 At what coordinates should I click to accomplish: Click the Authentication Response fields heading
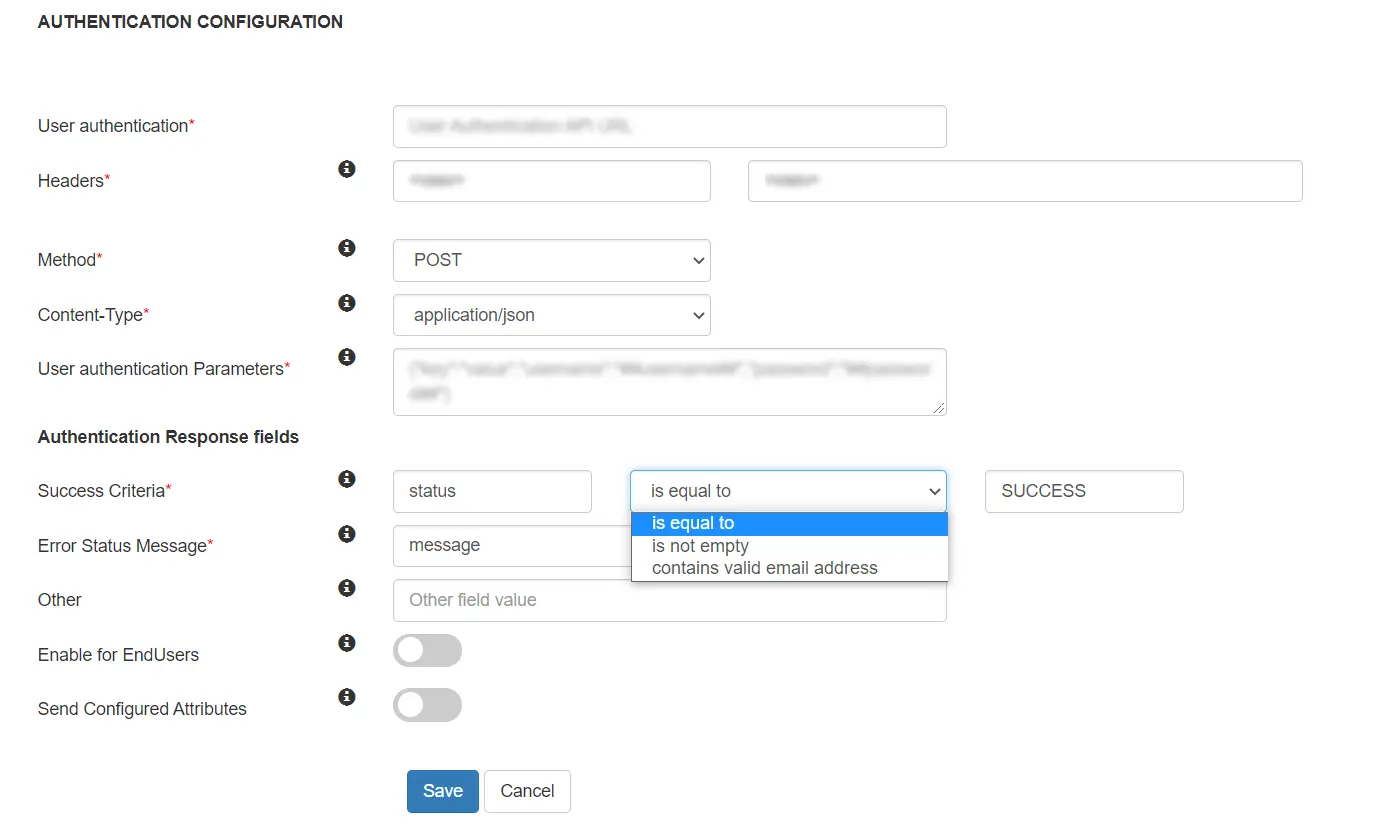click(167, 437)
